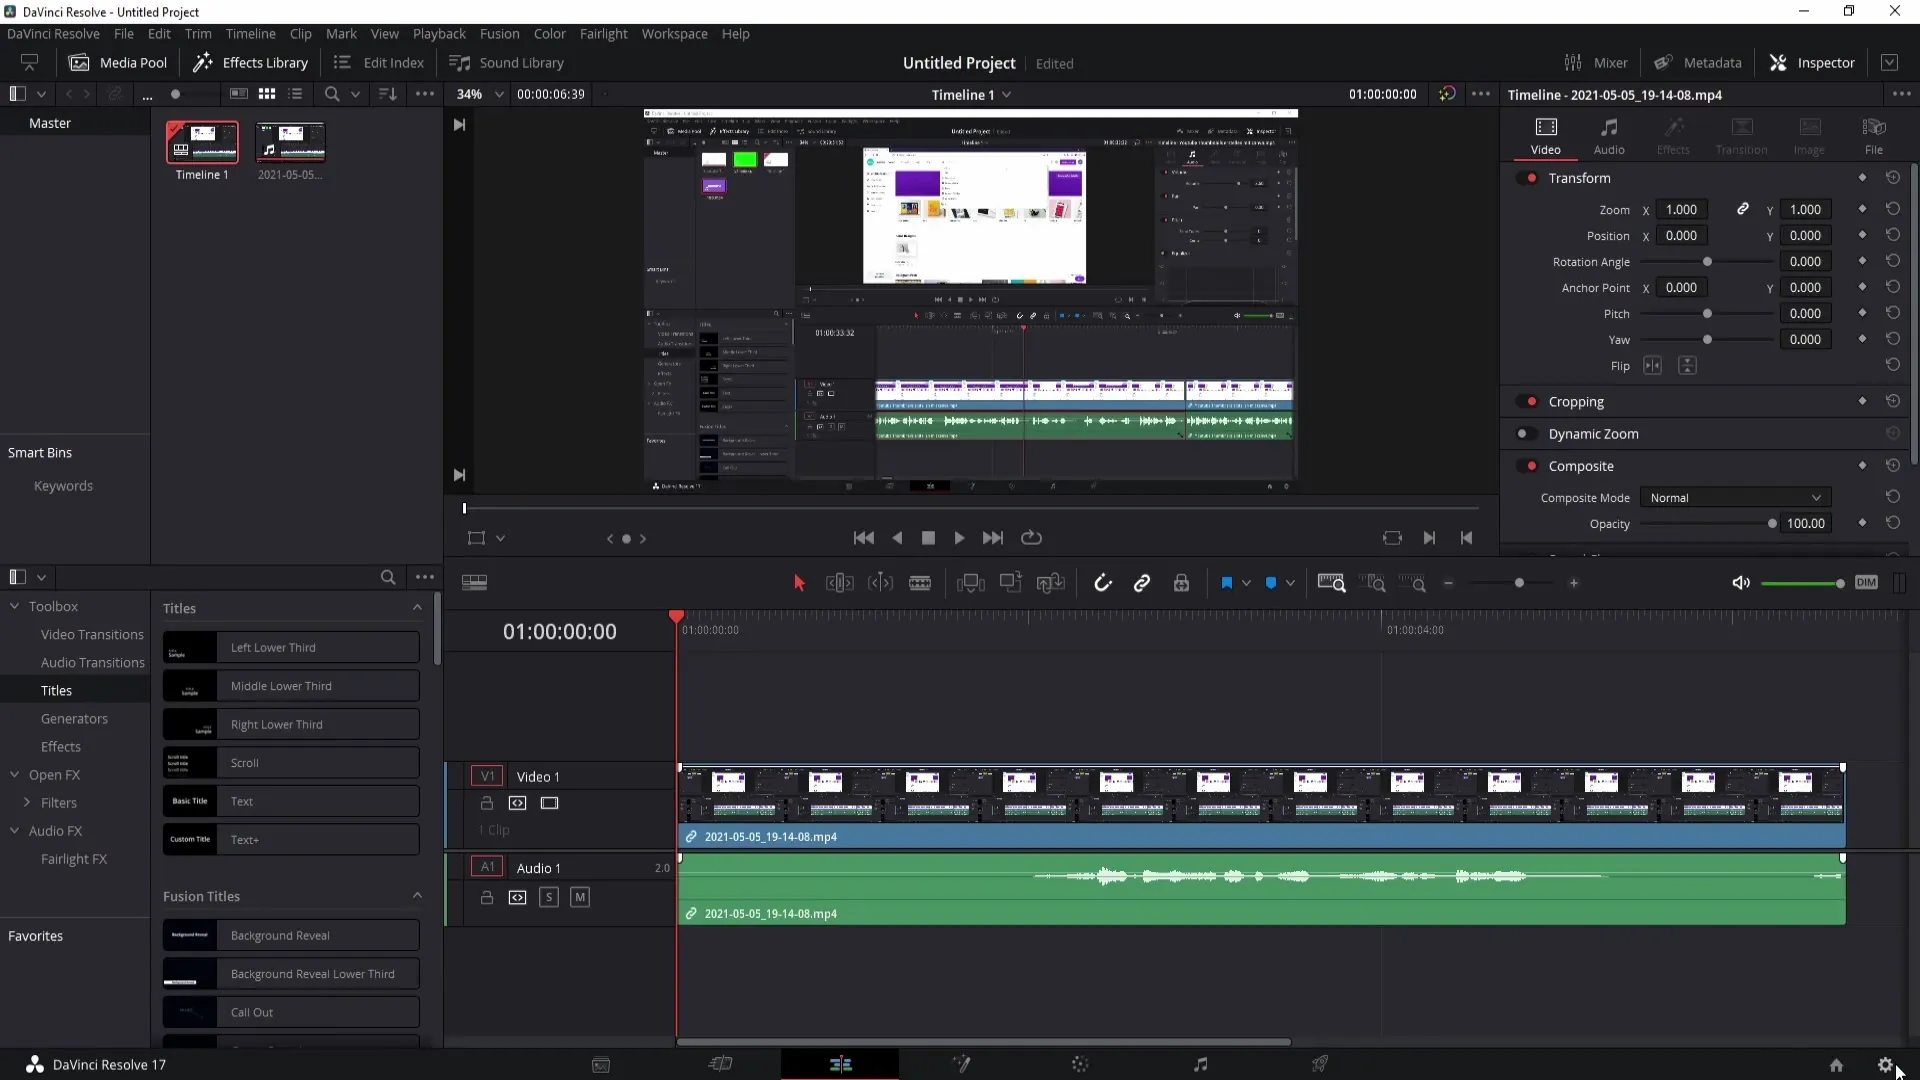Expand the Fusion Titles category
Viewport: 1920px width, 1080px height.
click(x=417, y=895)
